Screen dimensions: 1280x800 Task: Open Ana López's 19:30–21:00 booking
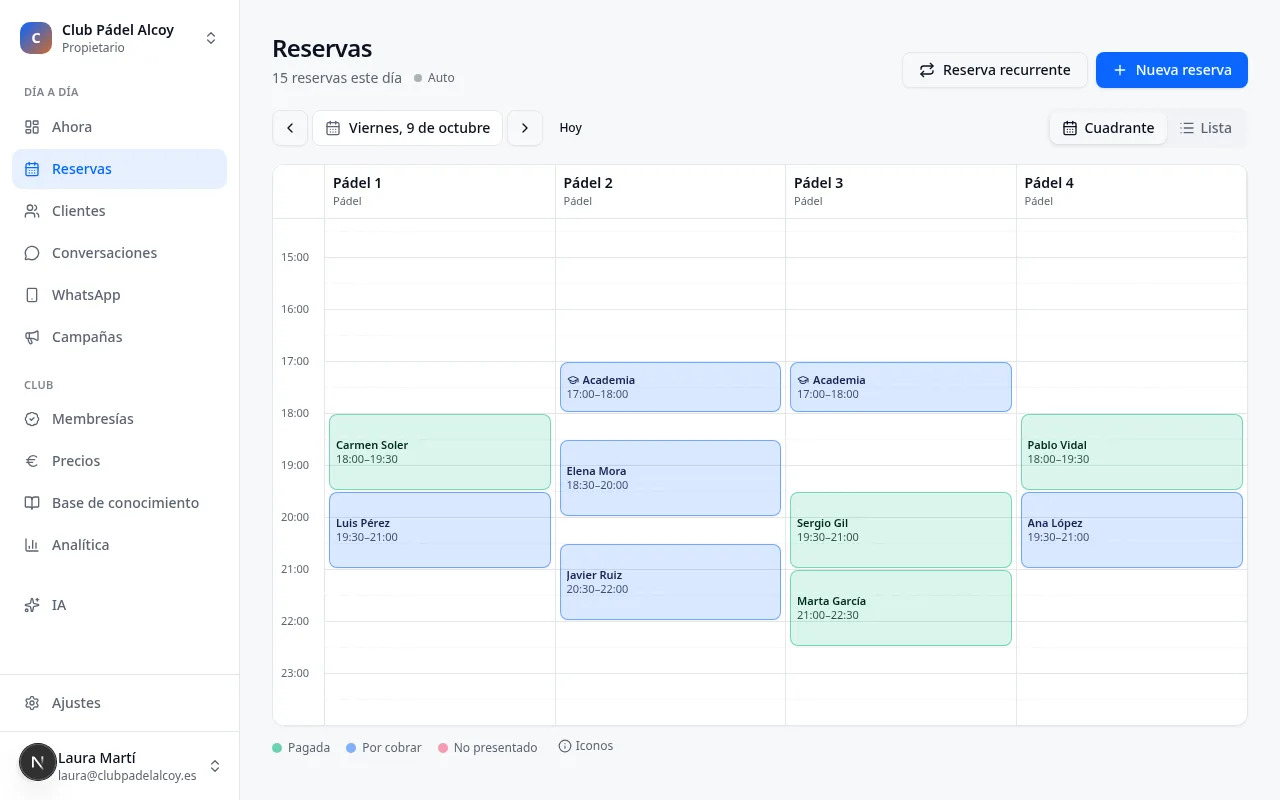click(1132, 530)
